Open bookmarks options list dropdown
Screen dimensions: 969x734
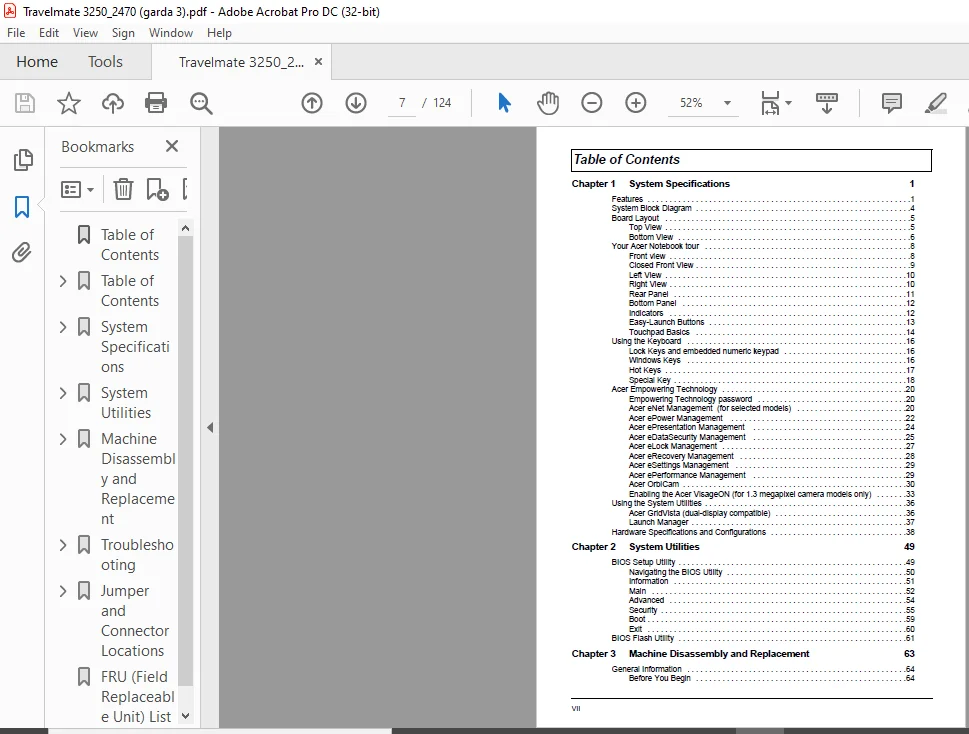click(x=77, y=189)
